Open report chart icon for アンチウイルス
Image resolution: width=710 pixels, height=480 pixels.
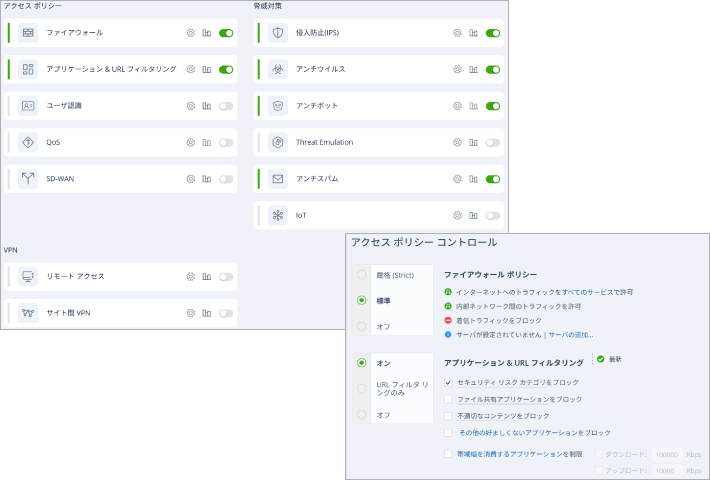click(473, 69)
